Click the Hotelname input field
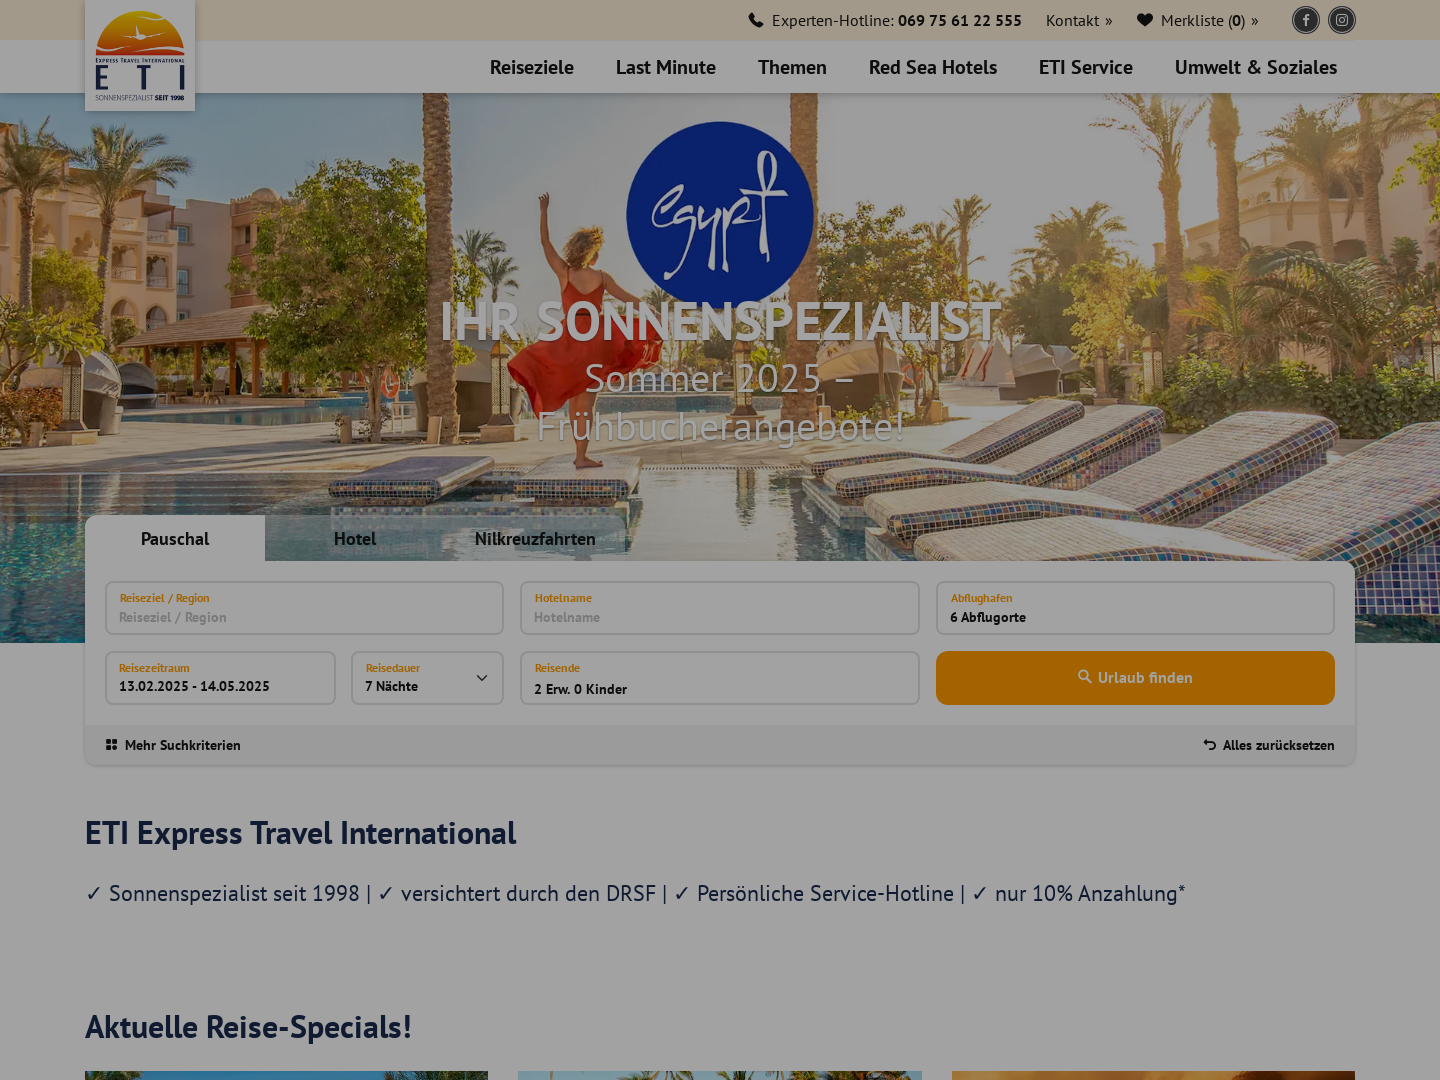 pyautogui.click(x=720, y=608)
